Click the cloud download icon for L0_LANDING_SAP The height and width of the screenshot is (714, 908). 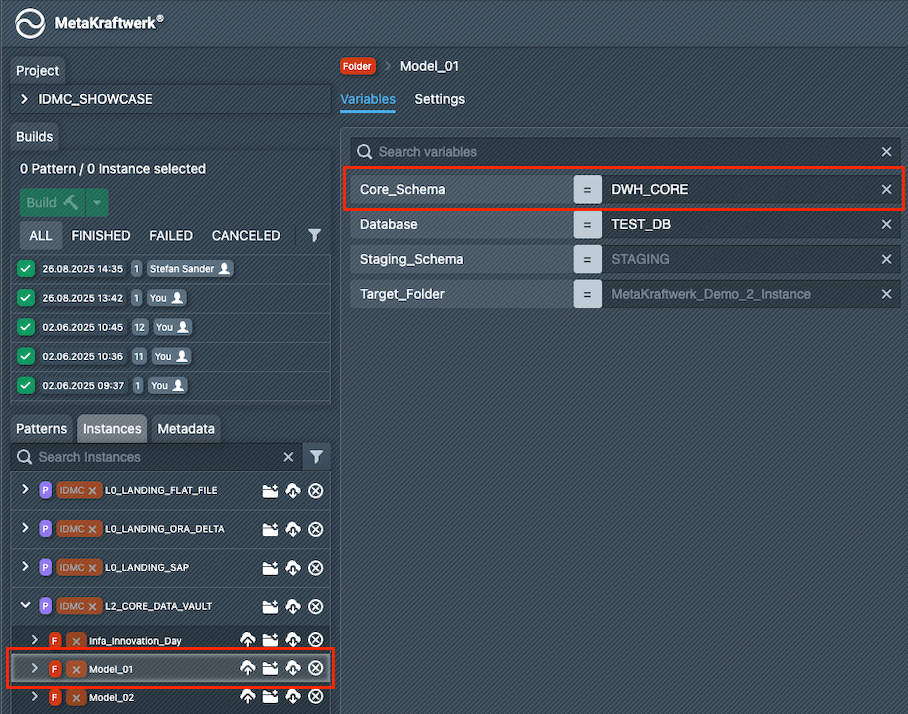coord(293,568)
